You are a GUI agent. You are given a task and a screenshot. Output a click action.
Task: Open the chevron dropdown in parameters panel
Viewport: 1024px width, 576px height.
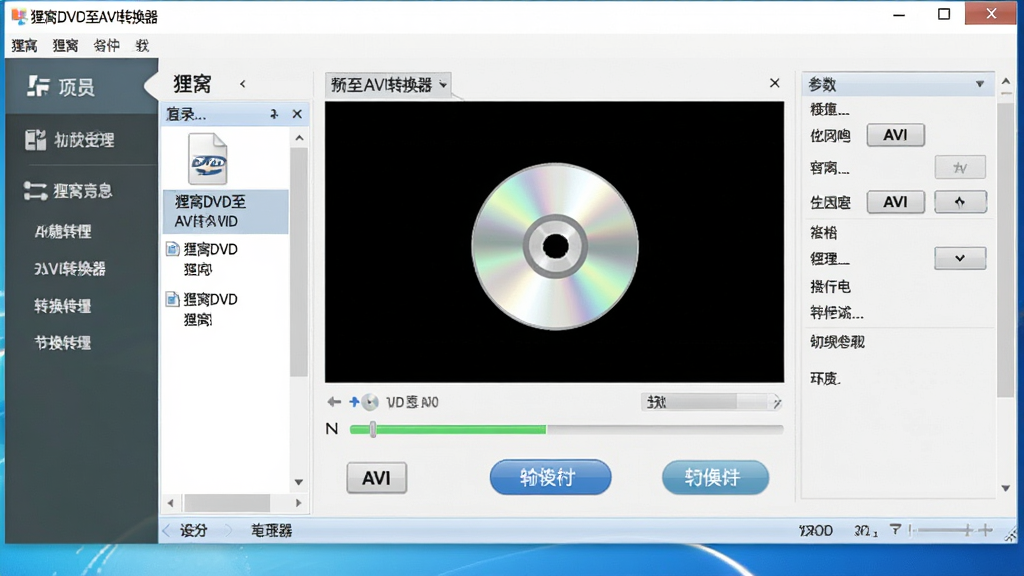pyautogui.click(x=960, y=258)
